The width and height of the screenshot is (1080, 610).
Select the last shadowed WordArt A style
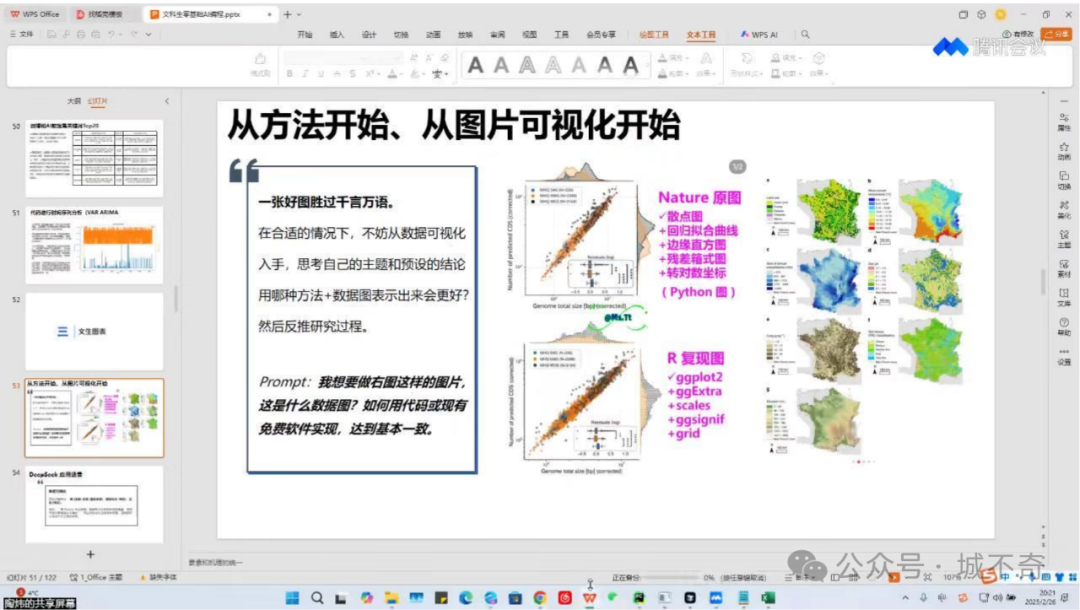[x=630, y=65]
